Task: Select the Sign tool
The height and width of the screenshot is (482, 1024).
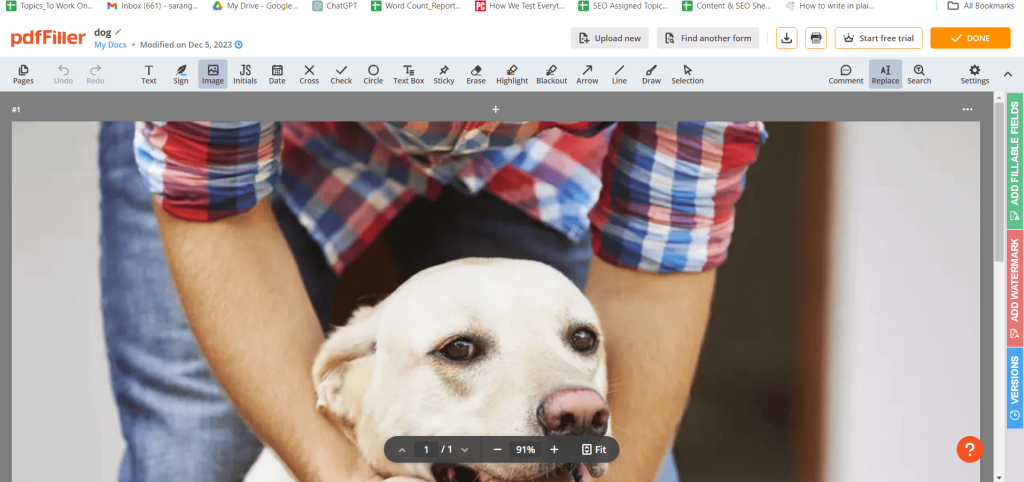Action: click(181, 74)
